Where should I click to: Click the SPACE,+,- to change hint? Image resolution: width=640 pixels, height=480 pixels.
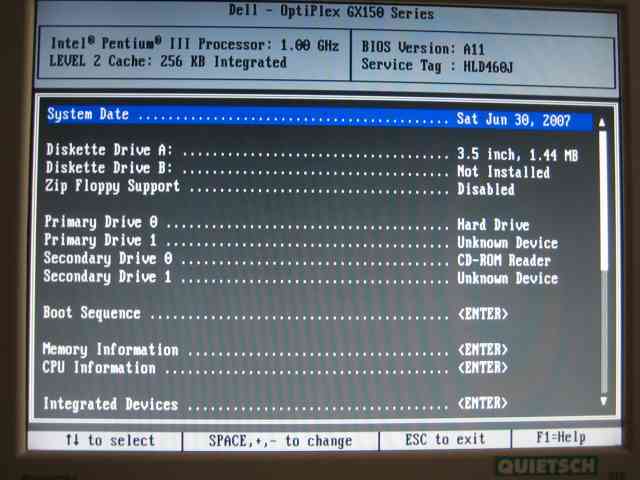(280, 441)
